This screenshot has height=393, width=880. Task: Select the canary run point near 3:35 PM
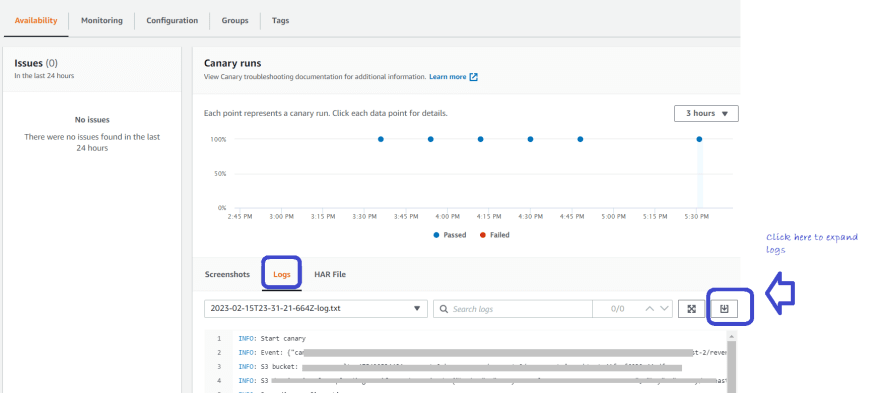[x=381, y=139]
